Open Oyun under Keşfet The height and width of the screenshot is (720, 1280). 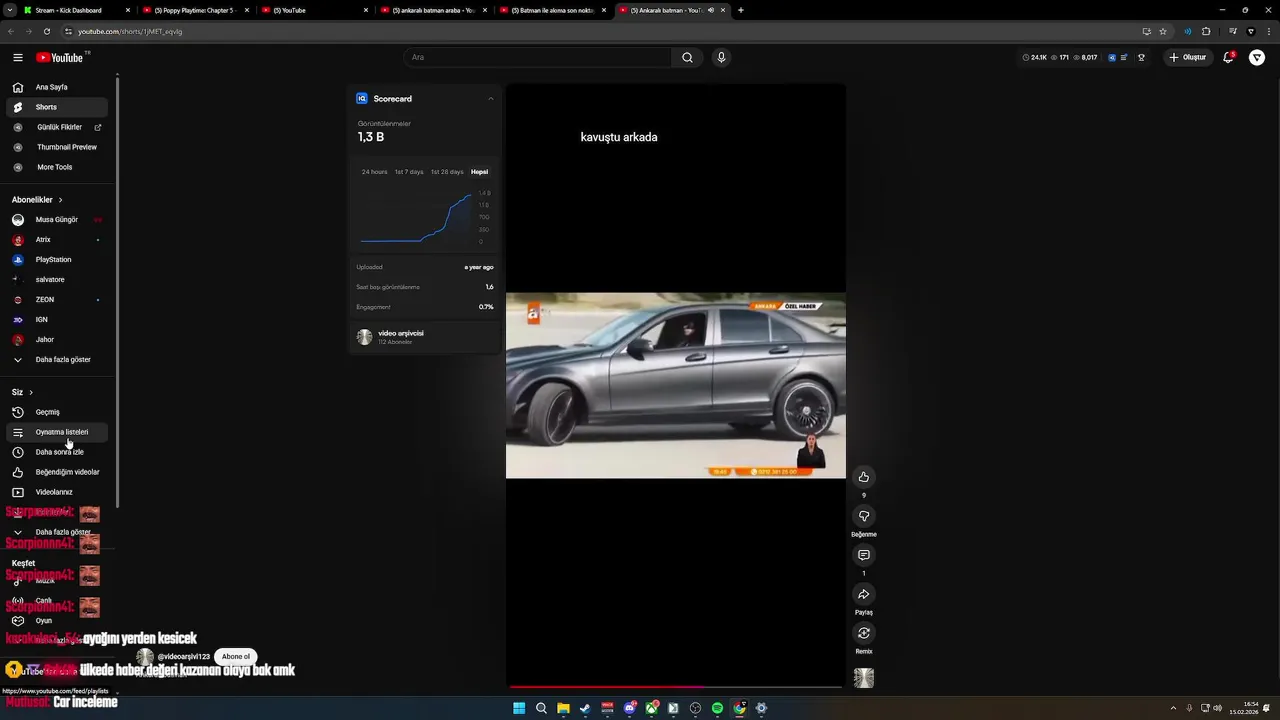(x=57, y=620)
